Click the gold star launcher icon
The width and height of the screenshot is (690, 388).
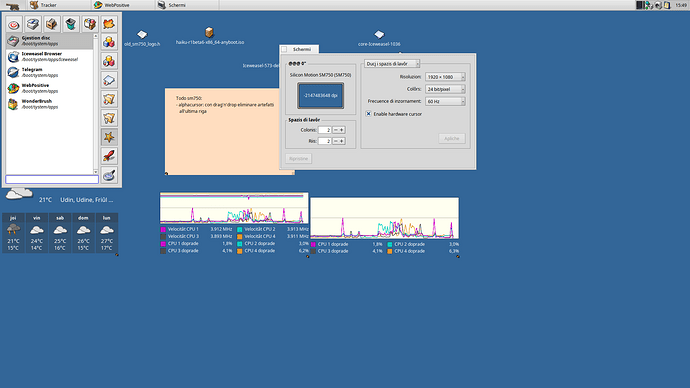pyautogui.click(x=109, y=137)
